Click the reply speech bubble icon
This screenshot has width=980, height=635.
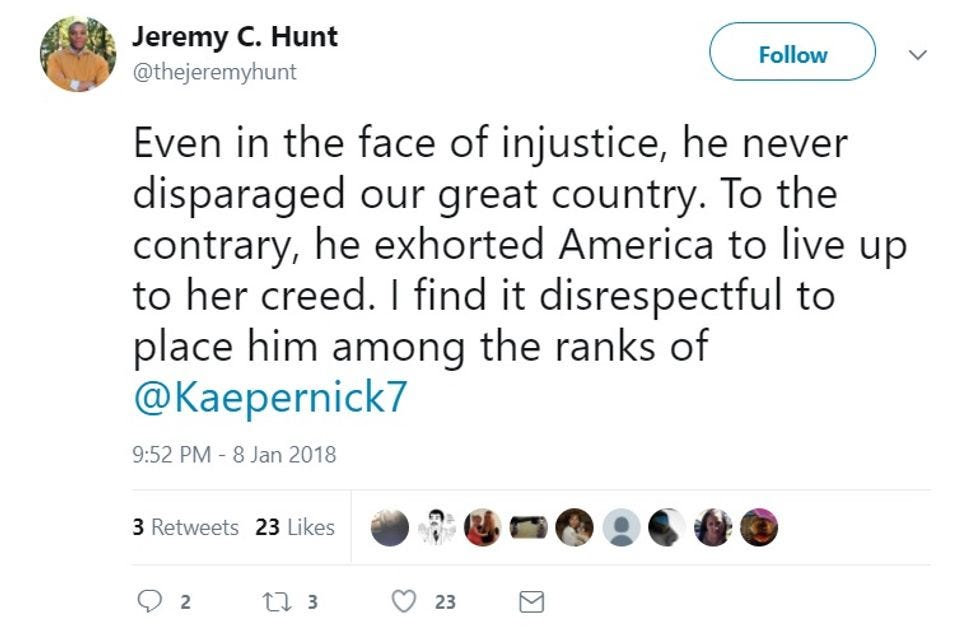coord(148,601)
